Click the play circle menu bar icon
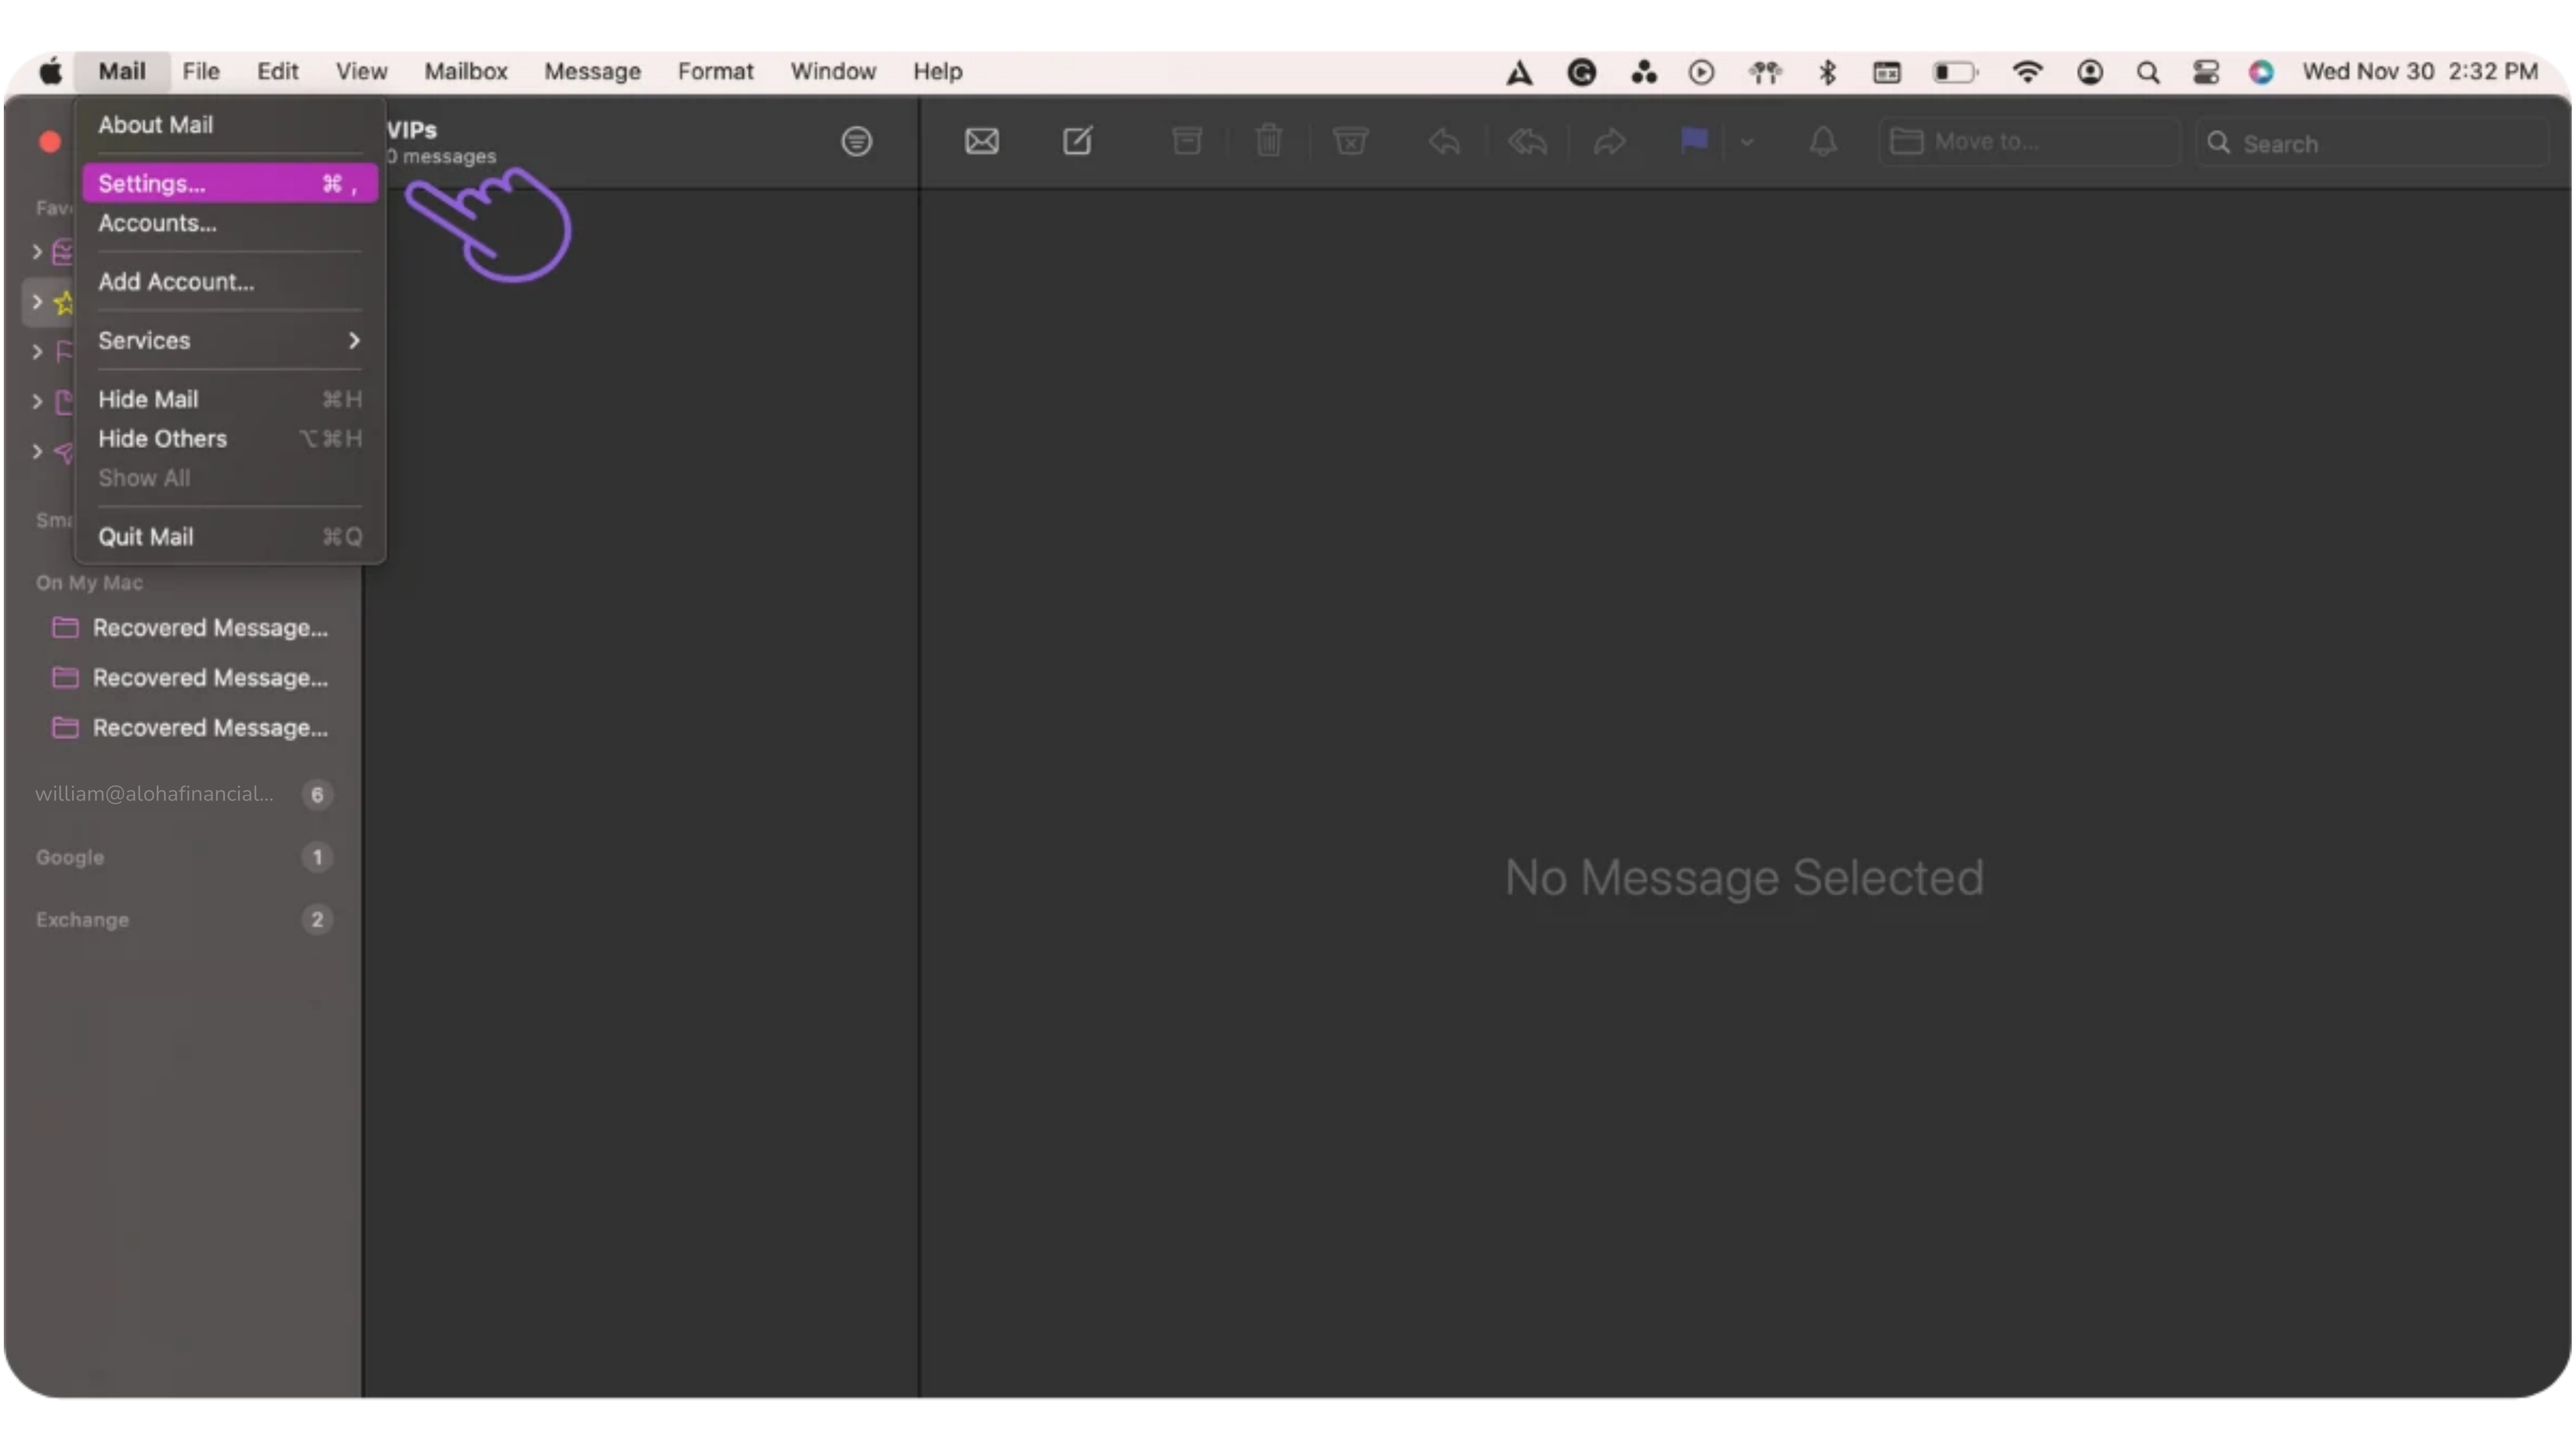Image resolution: width=2576 pixels, height=1449 pixels. click(1701, 72)
